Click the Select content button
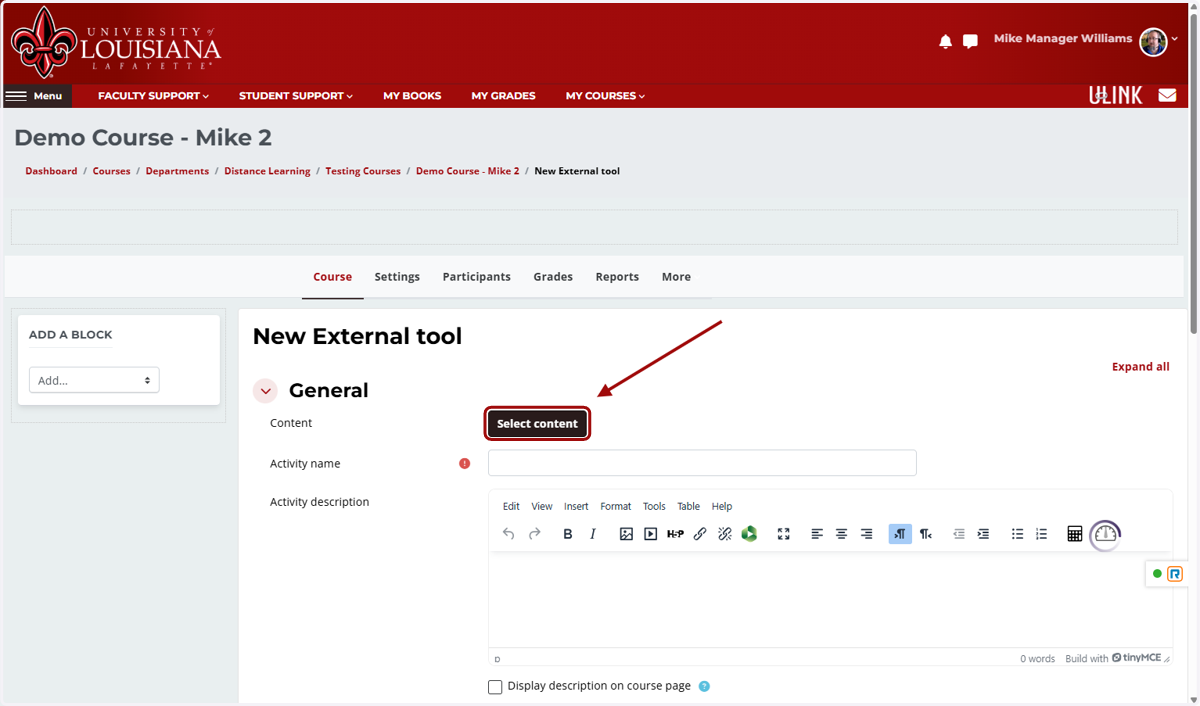1200x706 pixels. (x=537, y=424)
